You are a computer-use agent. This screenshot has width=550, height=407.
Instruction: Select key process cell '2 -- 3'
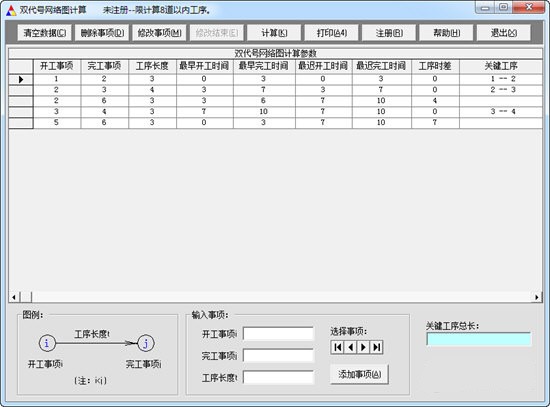click(x=501, y=90)
